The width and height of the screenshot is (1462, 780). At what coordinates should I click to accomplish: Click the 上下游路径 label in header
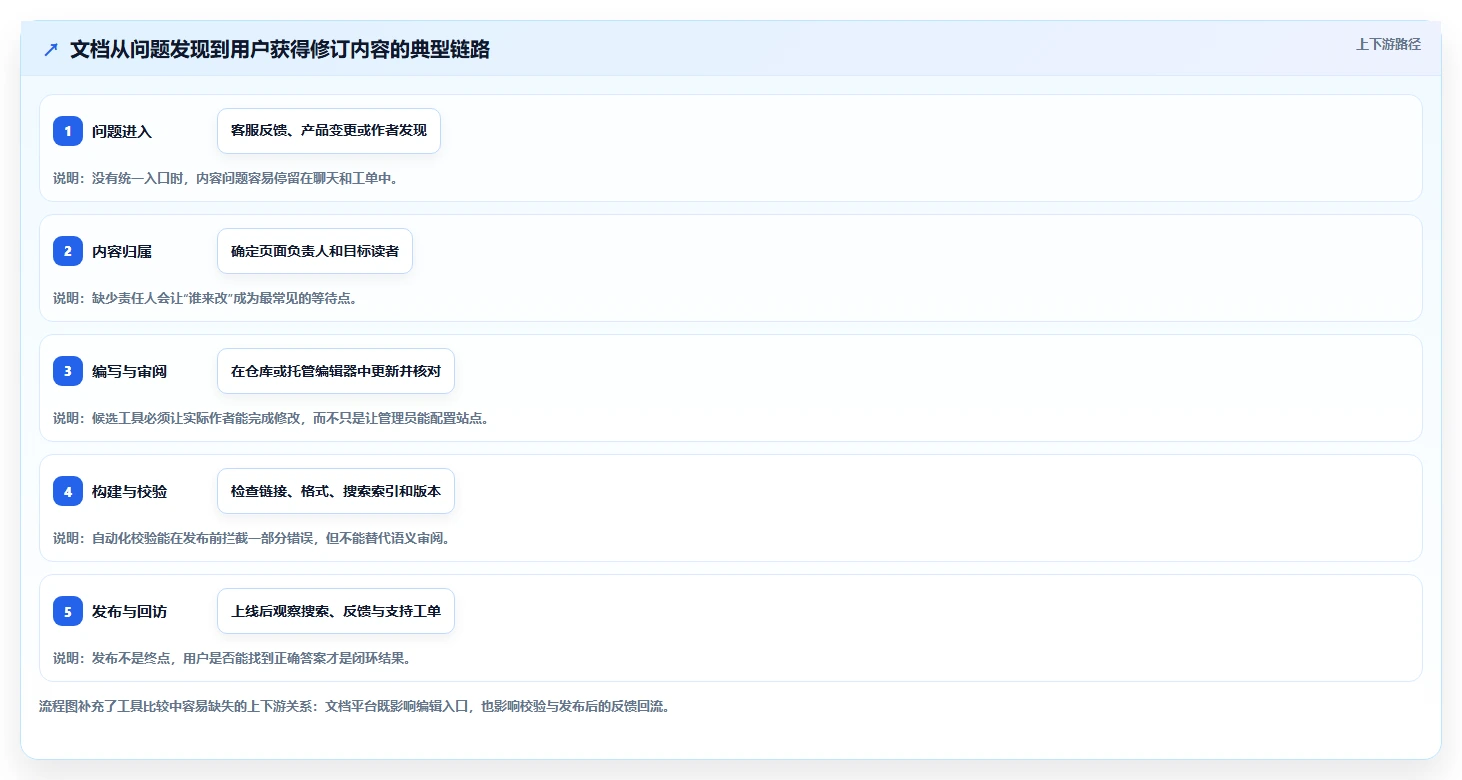tap(1388, 45)
